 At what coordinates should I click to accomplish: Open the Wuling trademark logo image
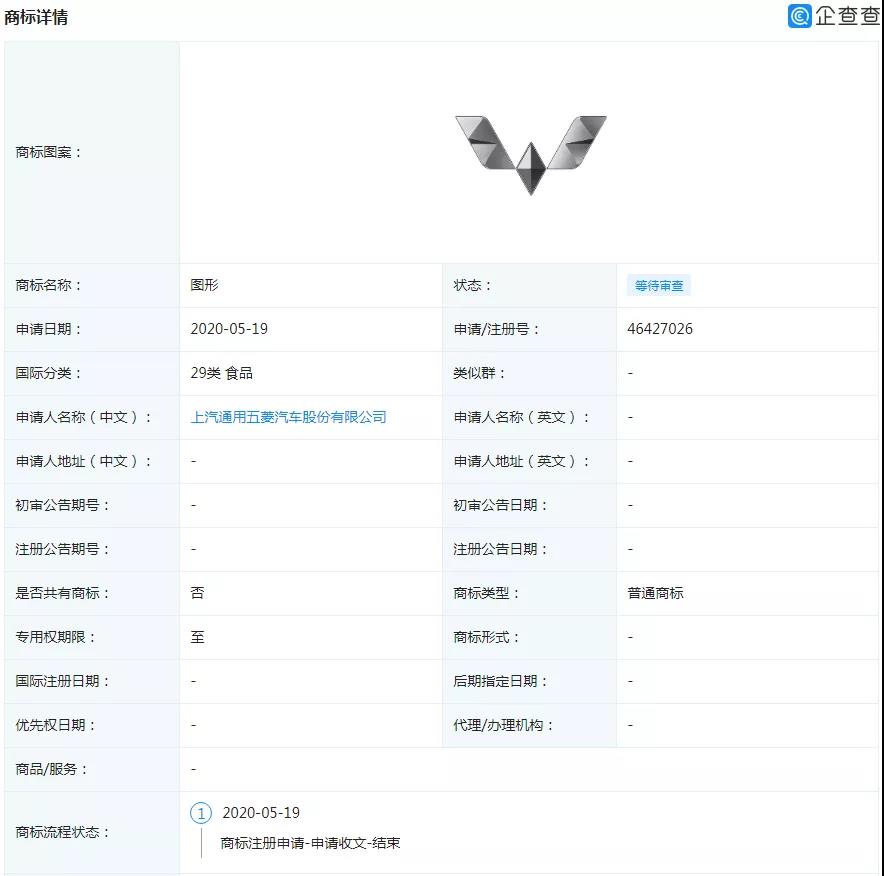click(x=531, y=155)
